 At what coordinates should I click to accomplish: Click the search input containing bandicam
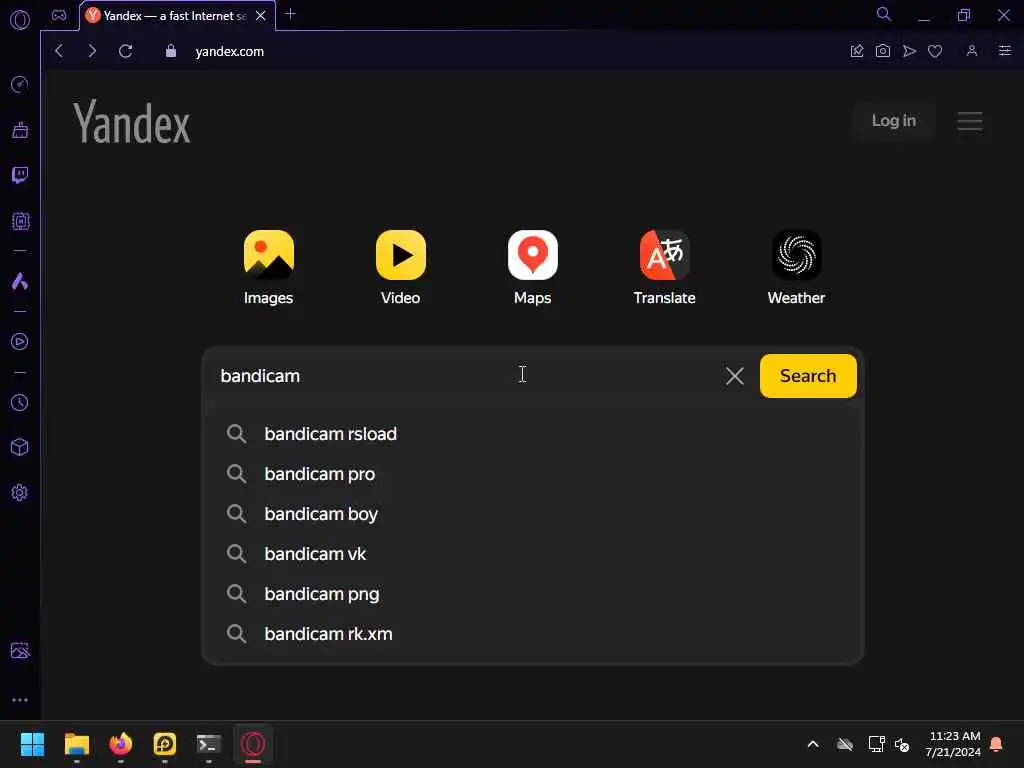(467, 376)
